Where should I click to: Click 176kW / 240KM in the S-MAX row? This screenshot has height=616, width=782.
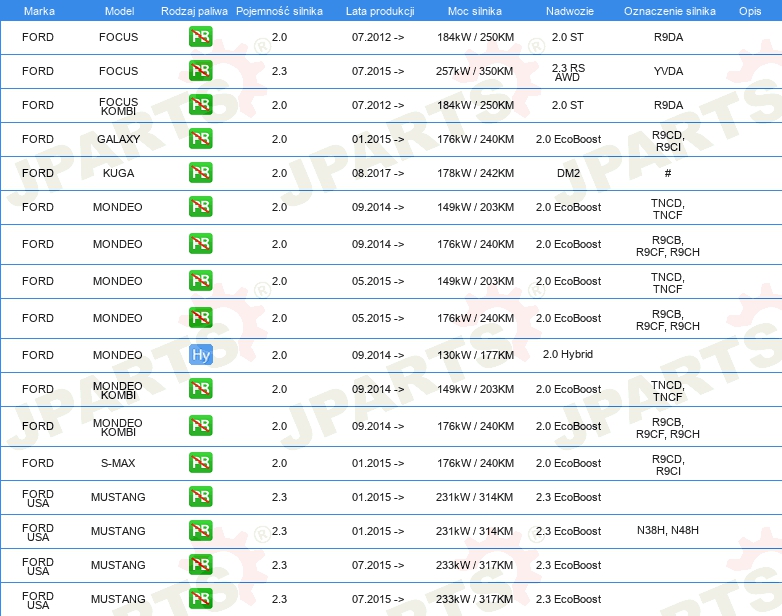(475, 463)
